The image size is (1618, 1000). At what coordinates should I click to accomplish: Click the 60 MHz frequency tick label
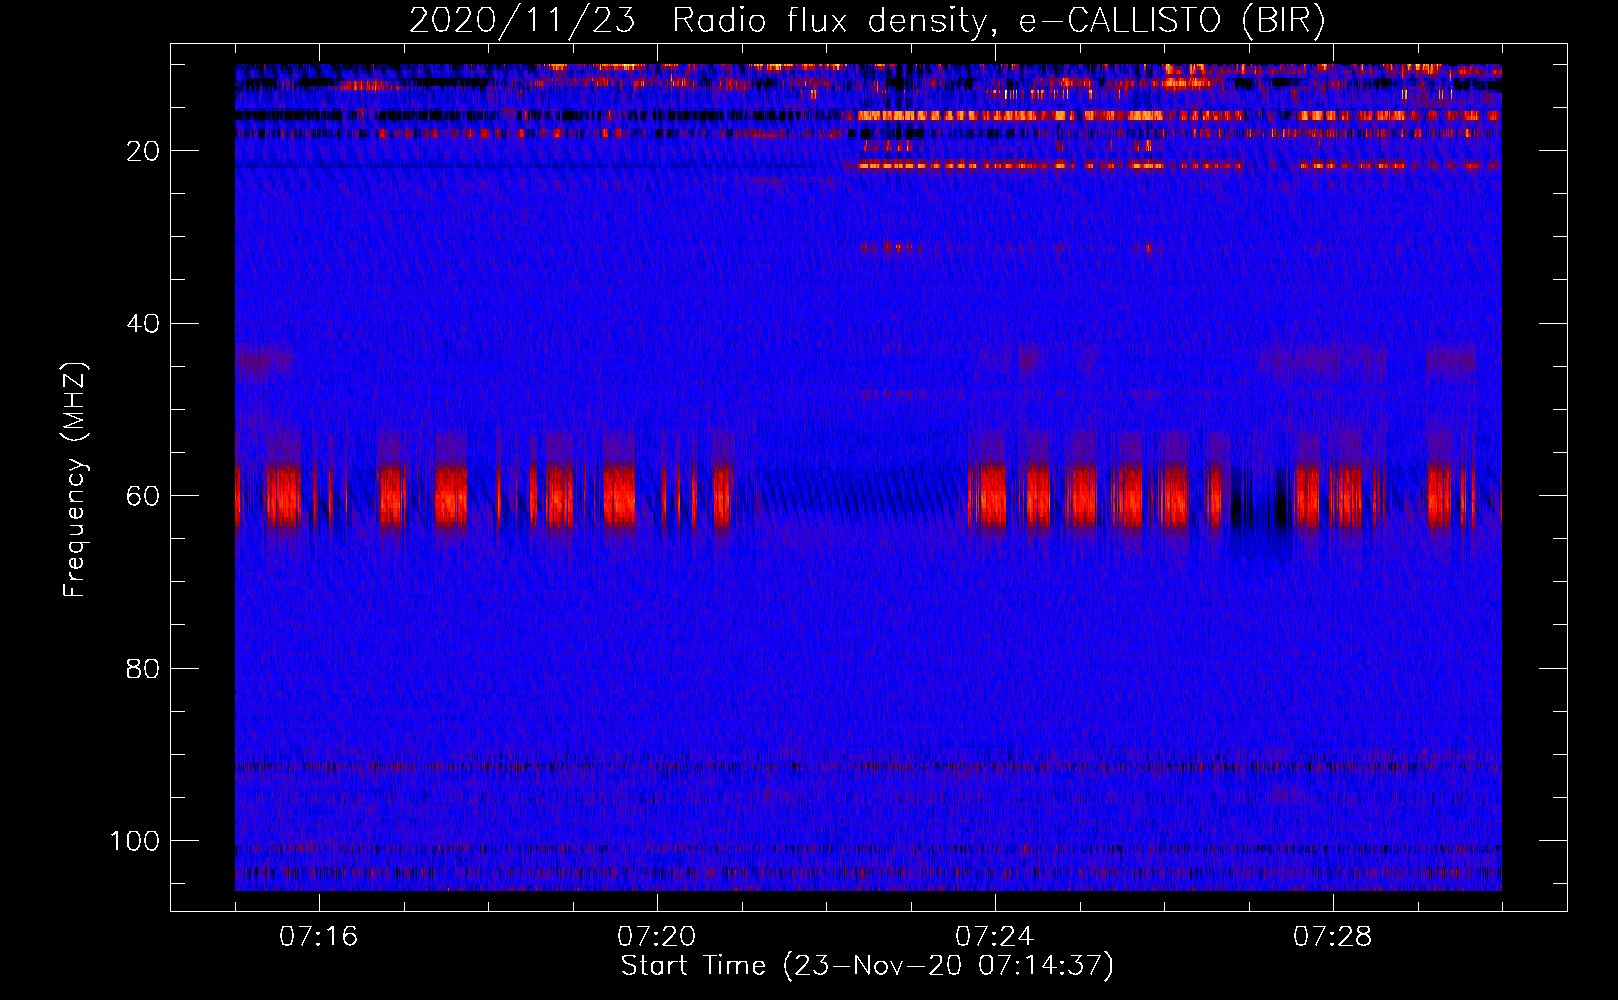click(143, 496)
